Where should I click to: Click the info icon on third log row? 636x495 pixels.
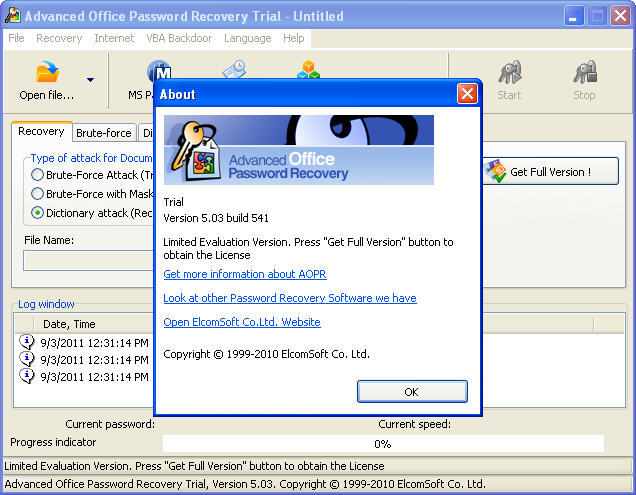point(27,376)
